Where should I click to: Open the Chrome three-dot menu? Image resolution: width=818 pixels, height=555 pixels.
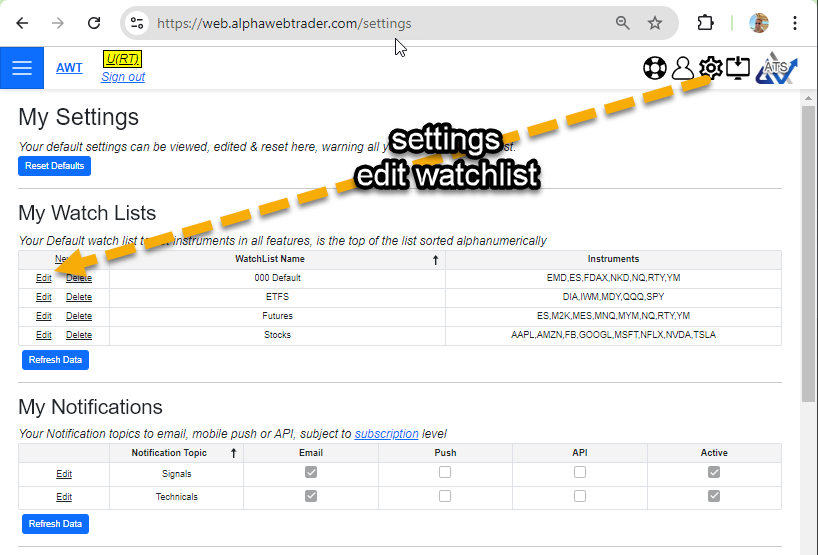point(795,23)
